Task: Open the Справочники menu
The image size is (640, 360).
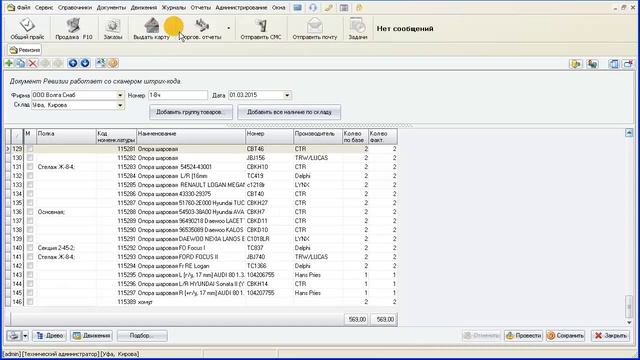Action: point(75,7)
